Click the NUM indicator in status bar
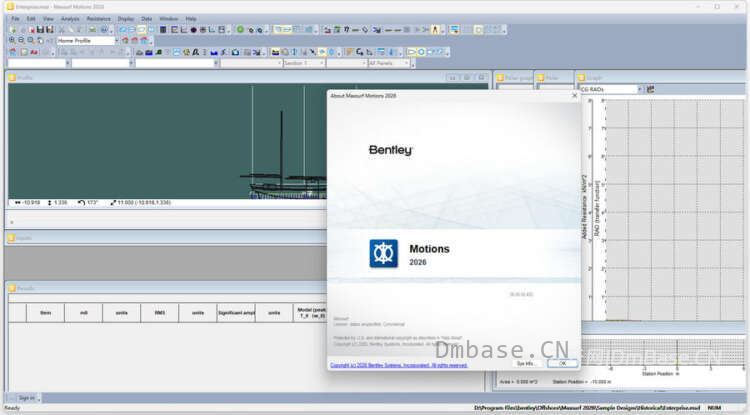Viewport: 750px width, 415px height. tap(714, 408)
